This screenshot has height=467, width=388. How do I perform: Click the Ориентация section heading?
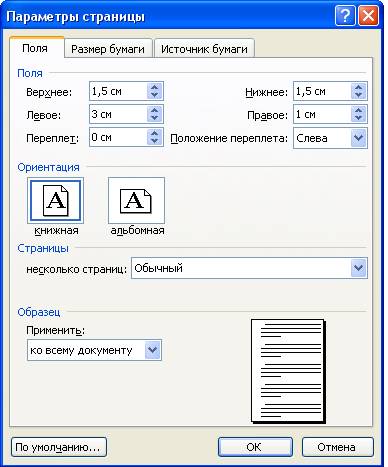[x=48, y=167]
